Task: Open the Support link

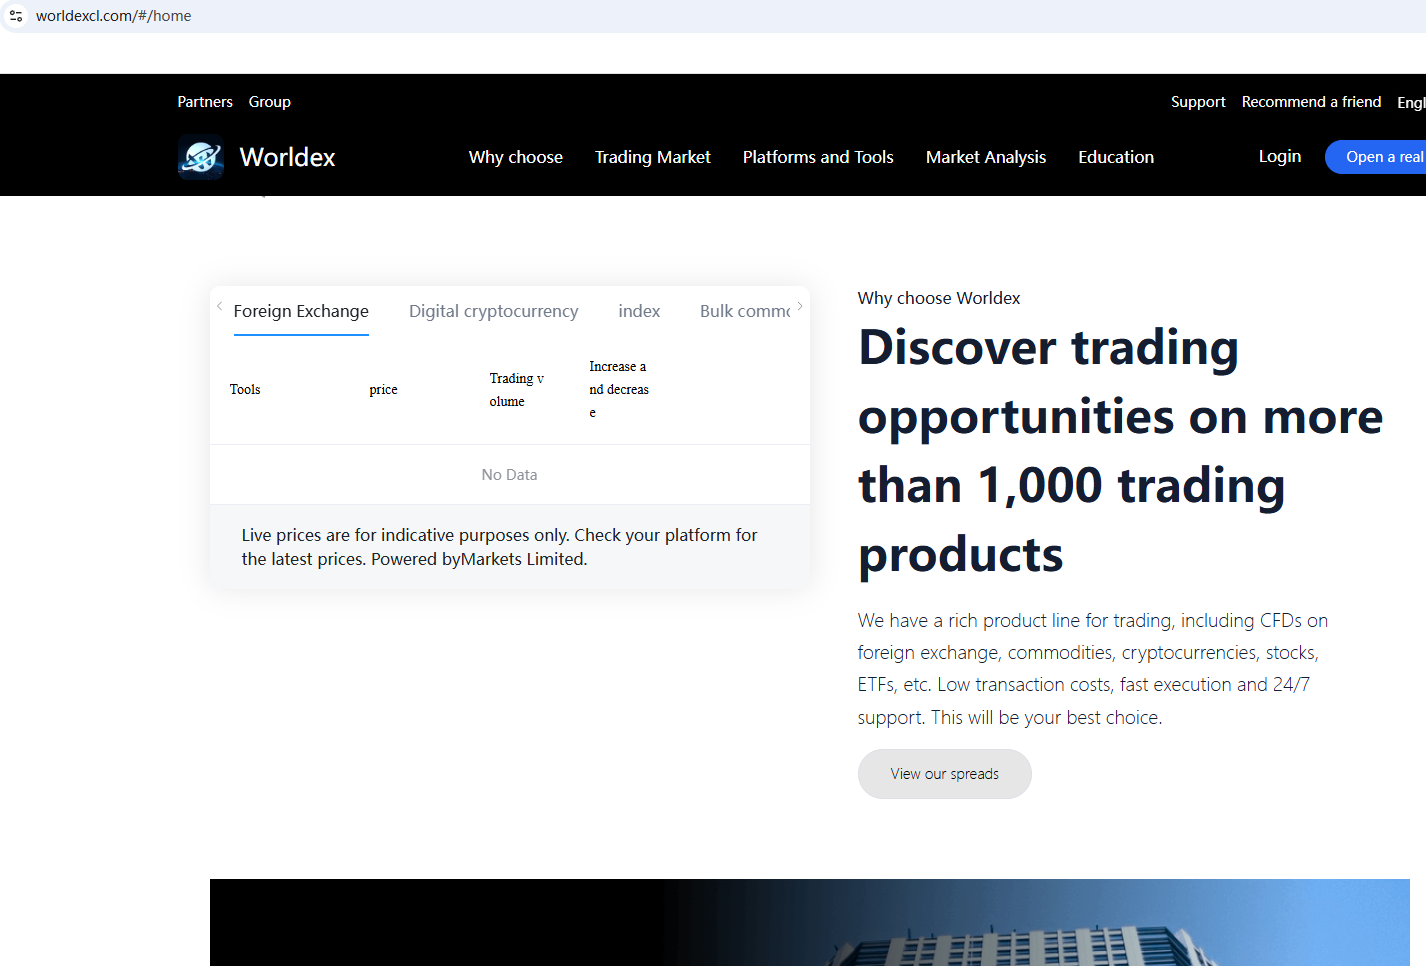Action: (x=1198, y=102)
